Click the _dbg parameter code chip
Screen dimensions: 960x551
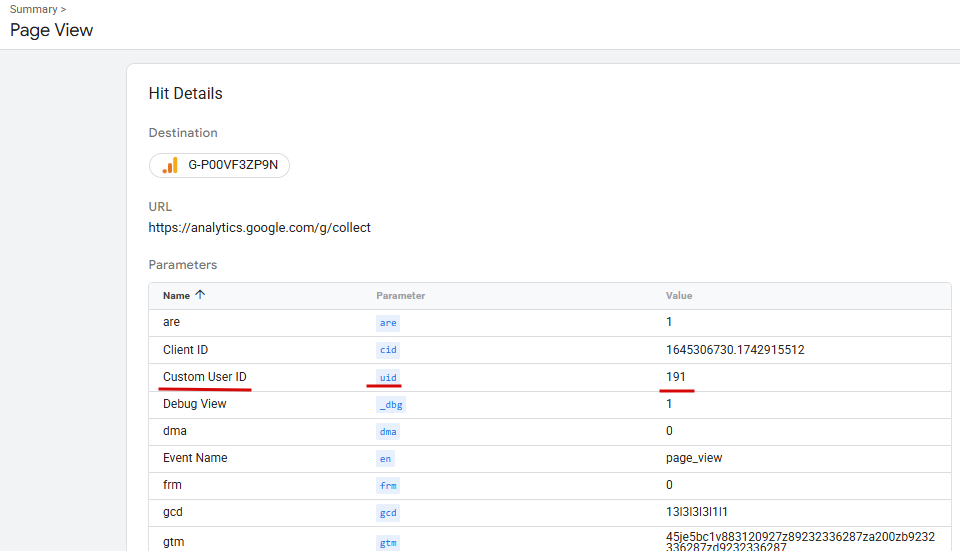(391, 404)
